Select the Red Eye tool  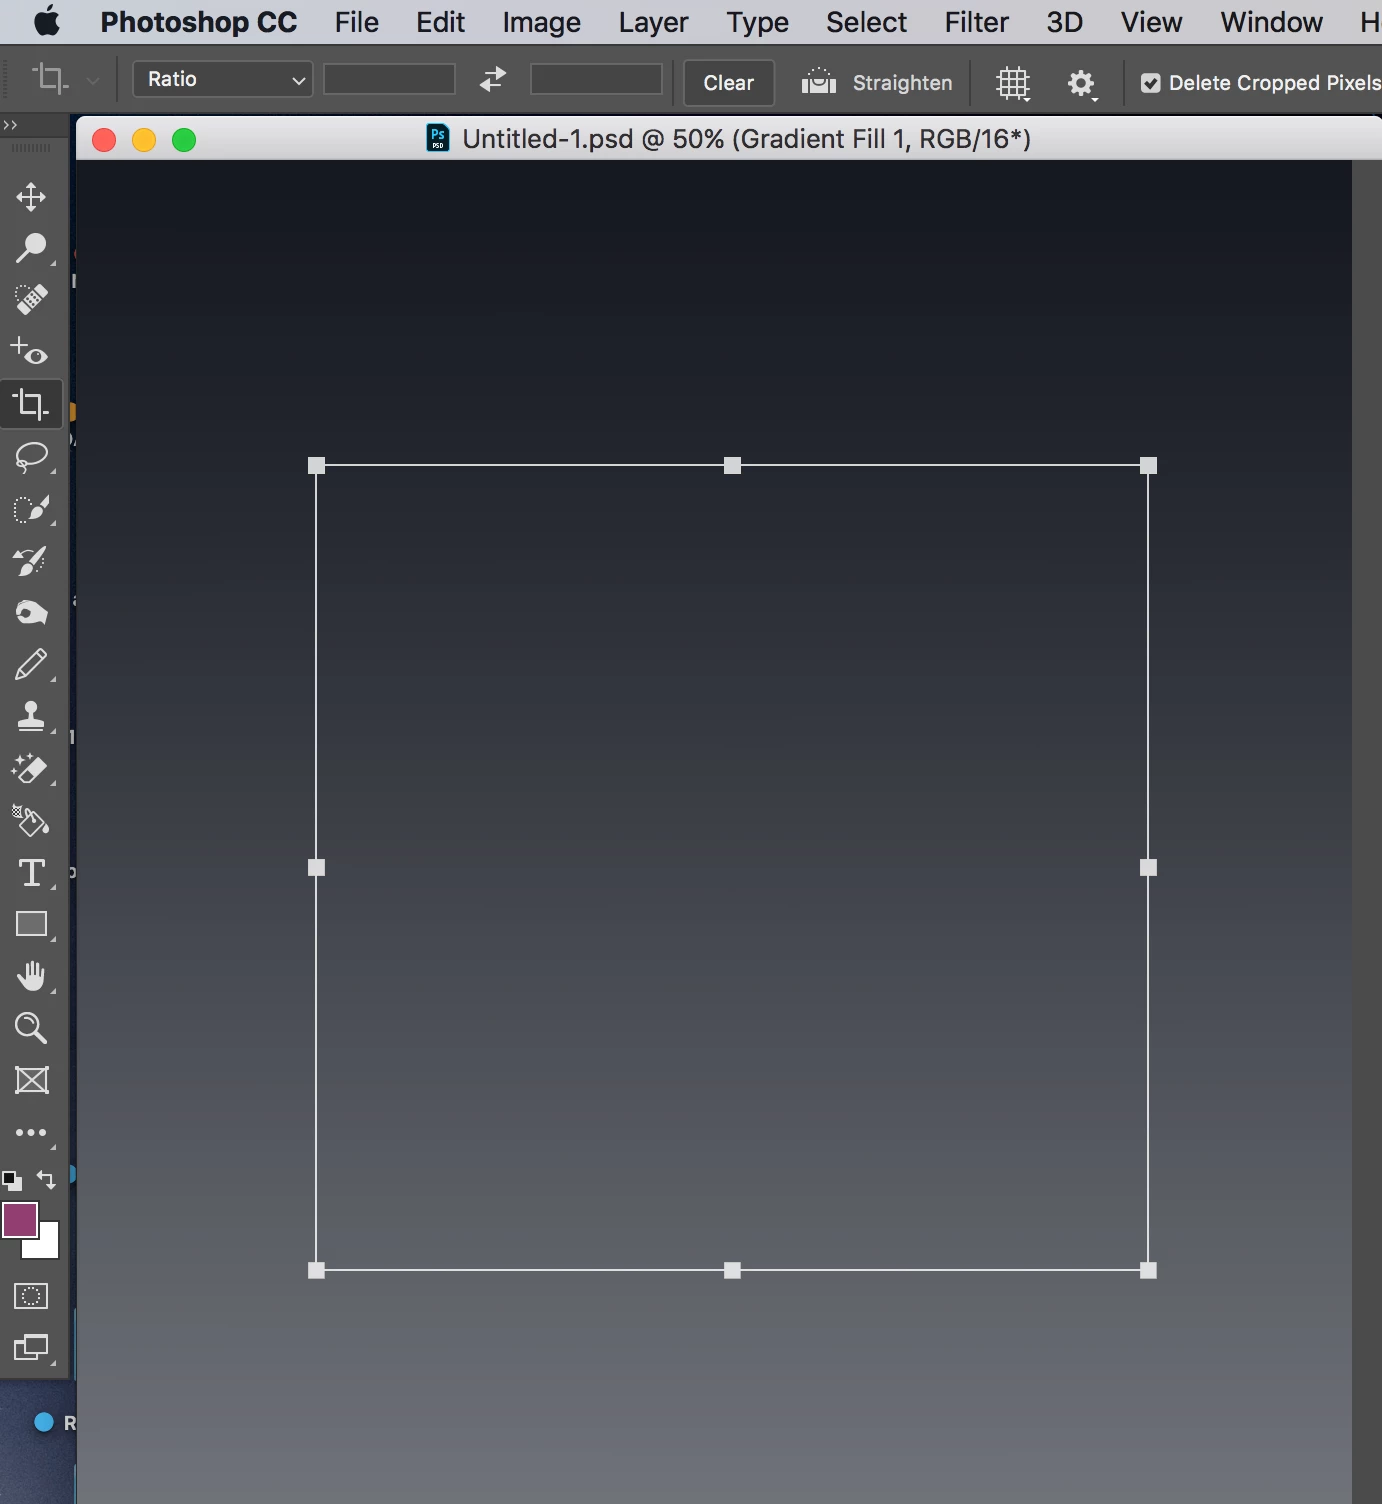pyautogui.click(x=30, y=352)
